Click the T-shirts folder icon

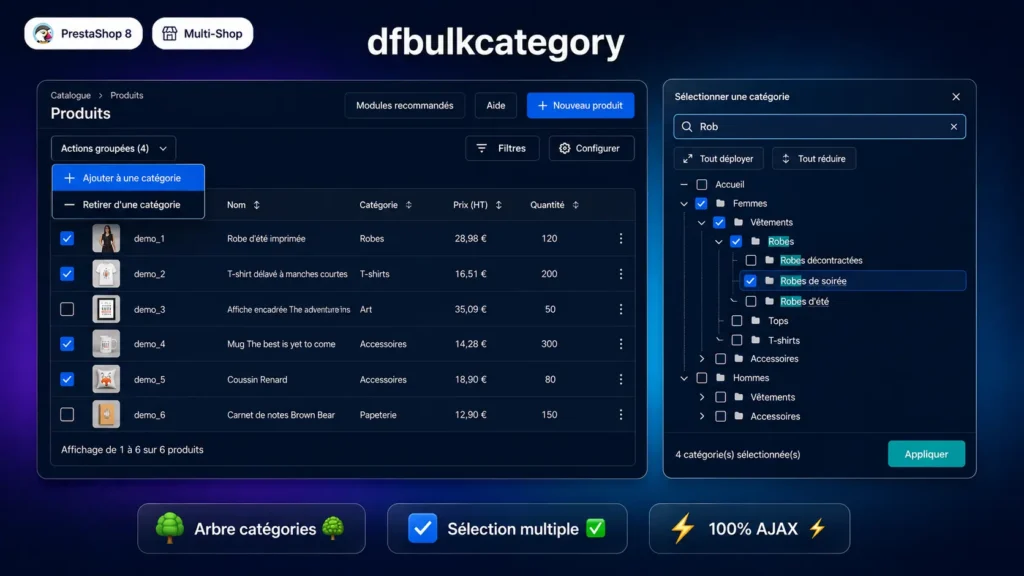click(x=756, y=340)
